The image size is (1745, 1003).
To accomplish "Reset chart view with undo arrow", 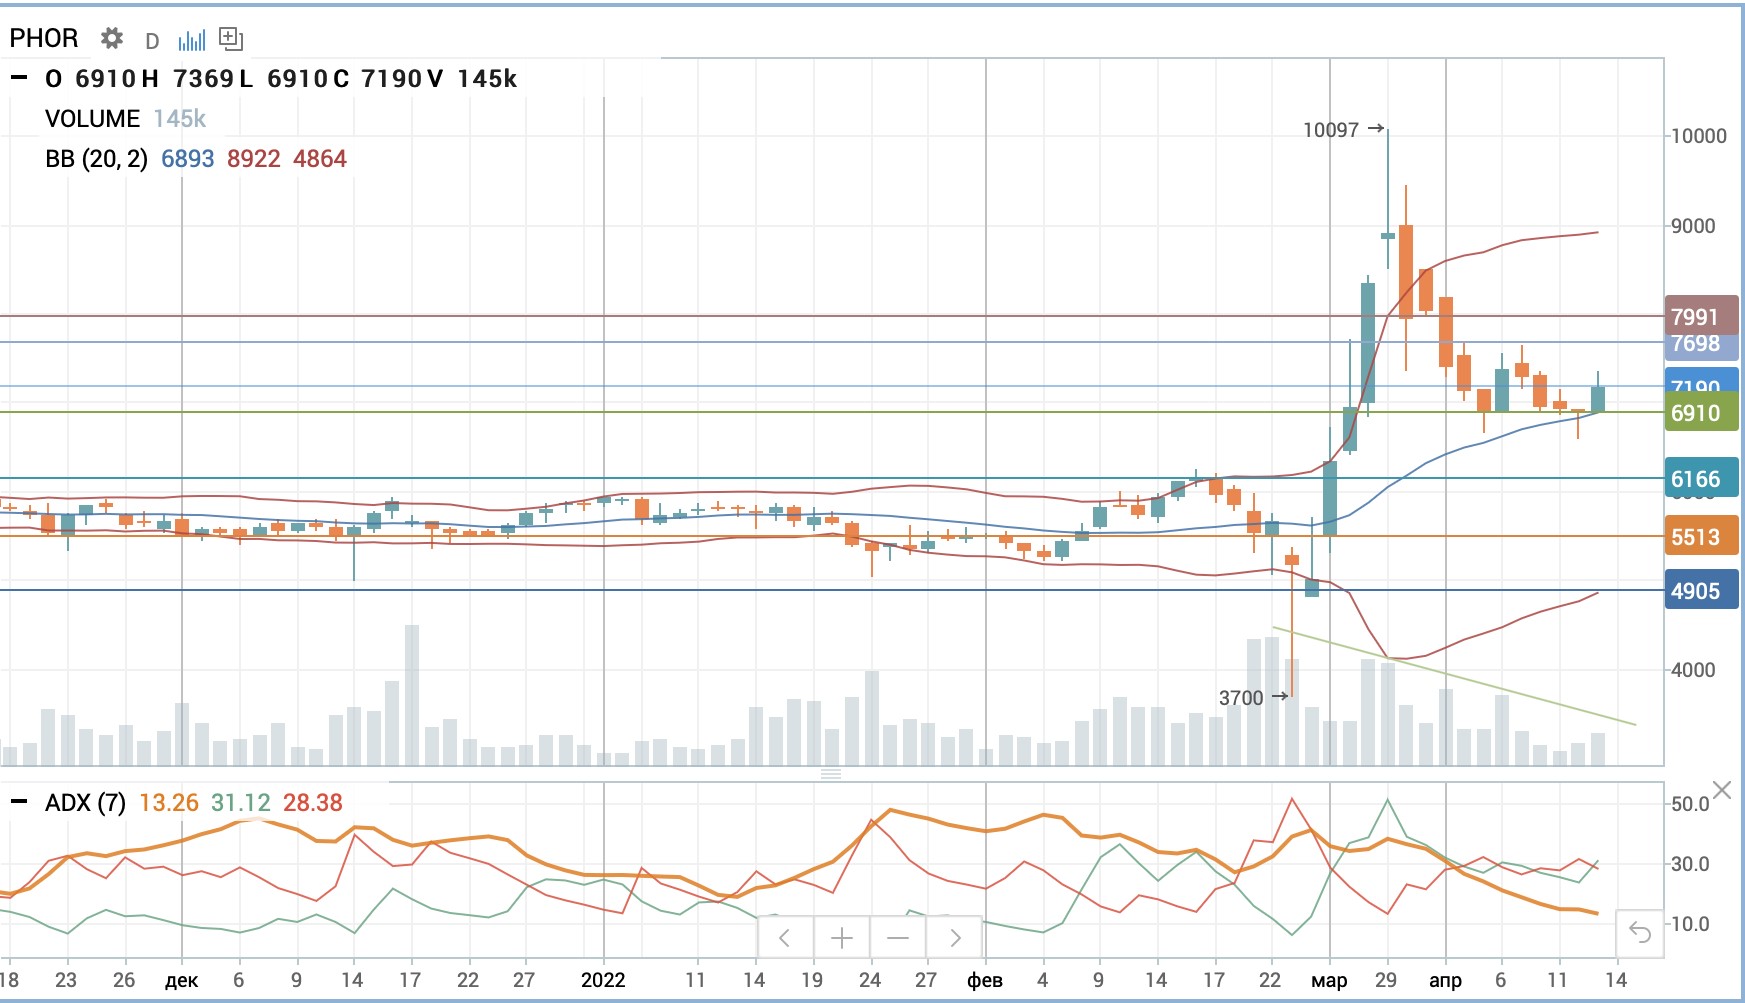I will point(1640,933).
